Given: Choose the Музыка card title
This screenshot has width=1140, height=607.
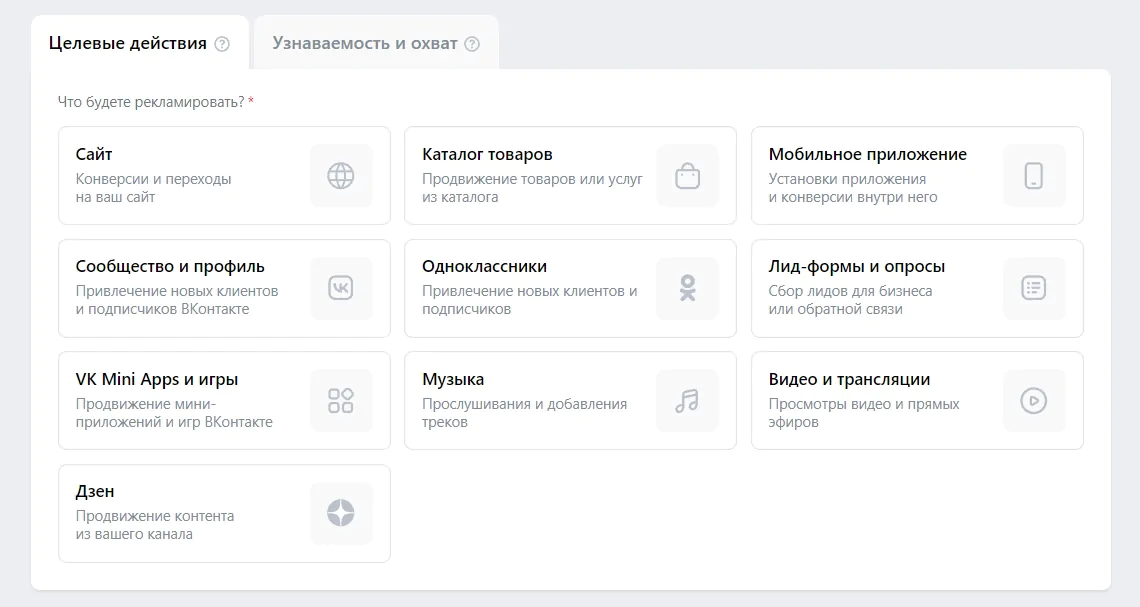Looking at the screenshot, I should (x=453, y=379).
